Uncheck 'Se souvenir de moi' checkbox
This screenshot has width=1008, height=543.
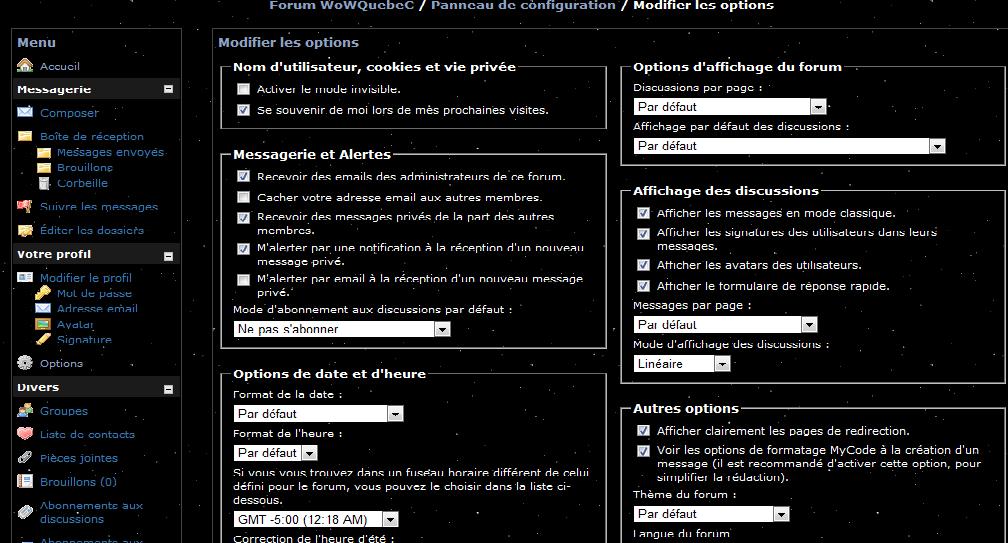243,110
